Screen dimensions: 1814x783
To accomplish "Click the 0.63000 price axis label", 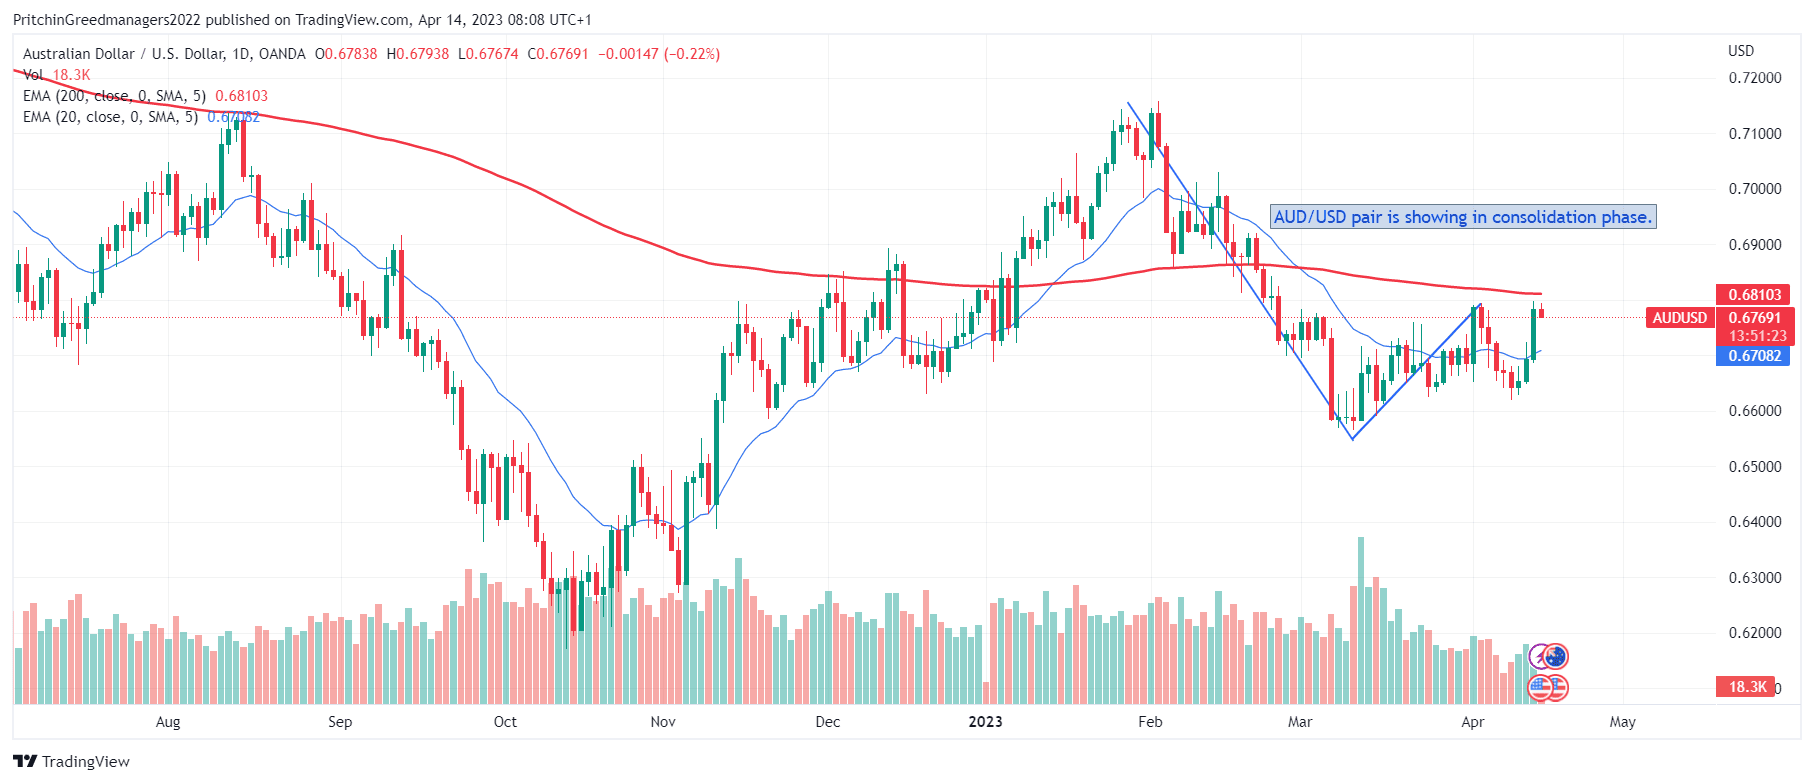I will pos(1755,578).
